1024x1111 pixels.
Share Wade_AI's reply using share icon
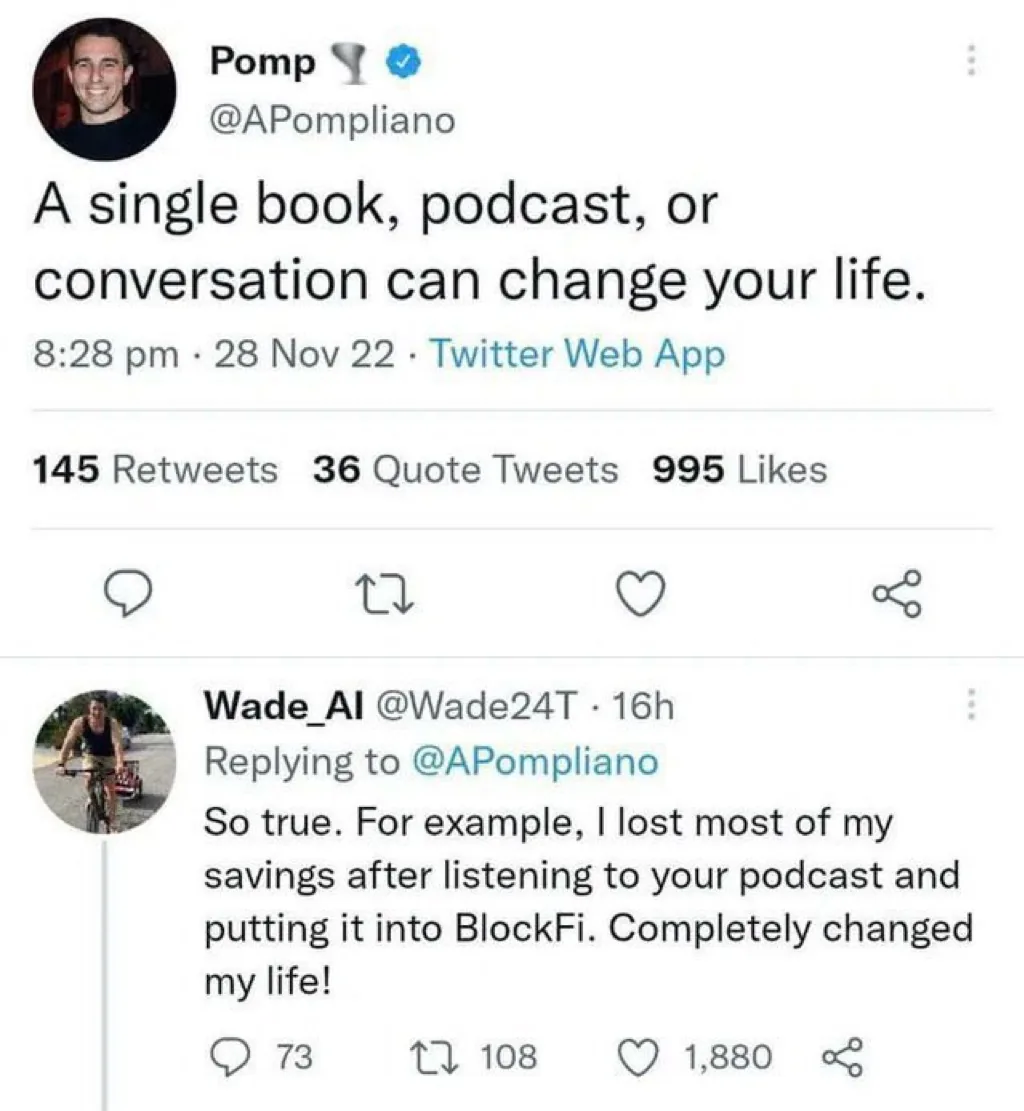[x=837, y=1056]
